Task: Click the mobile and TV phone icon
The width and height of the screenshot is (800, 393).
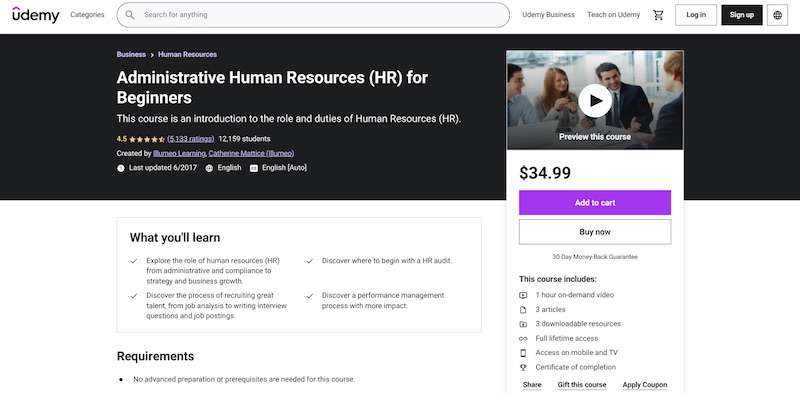Action: (523, 353)
